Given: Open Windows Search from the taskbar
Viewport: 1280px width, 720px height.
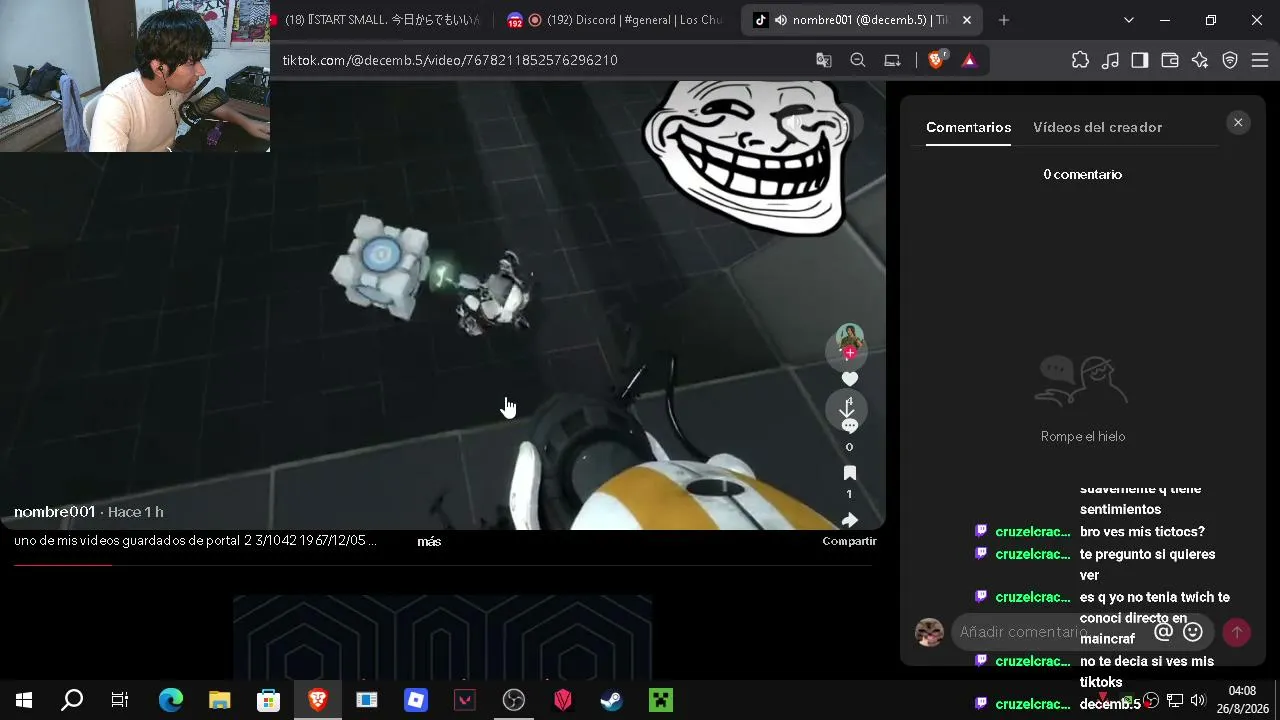Looking at the screenshot, I should pos(72,700).
